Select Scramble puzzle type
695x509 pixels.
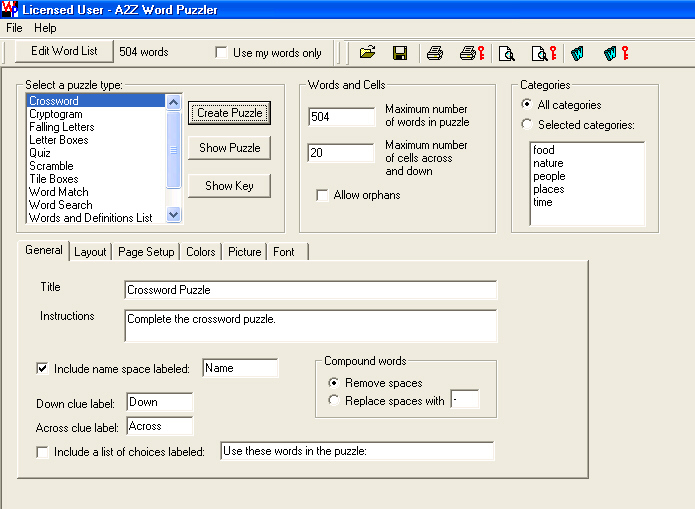click(96, 166)
